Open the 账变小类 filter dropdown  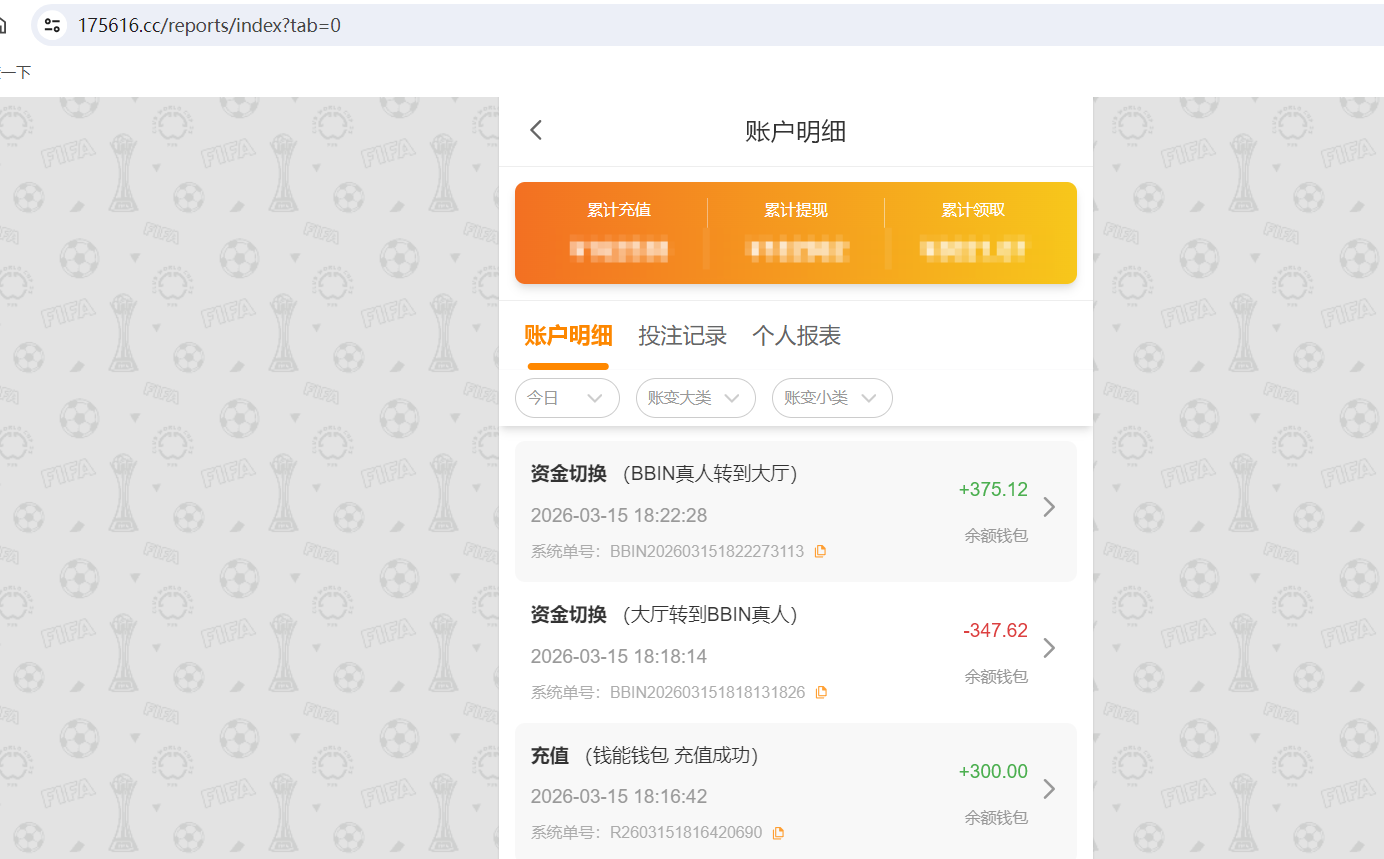click(x=831, y=398)
